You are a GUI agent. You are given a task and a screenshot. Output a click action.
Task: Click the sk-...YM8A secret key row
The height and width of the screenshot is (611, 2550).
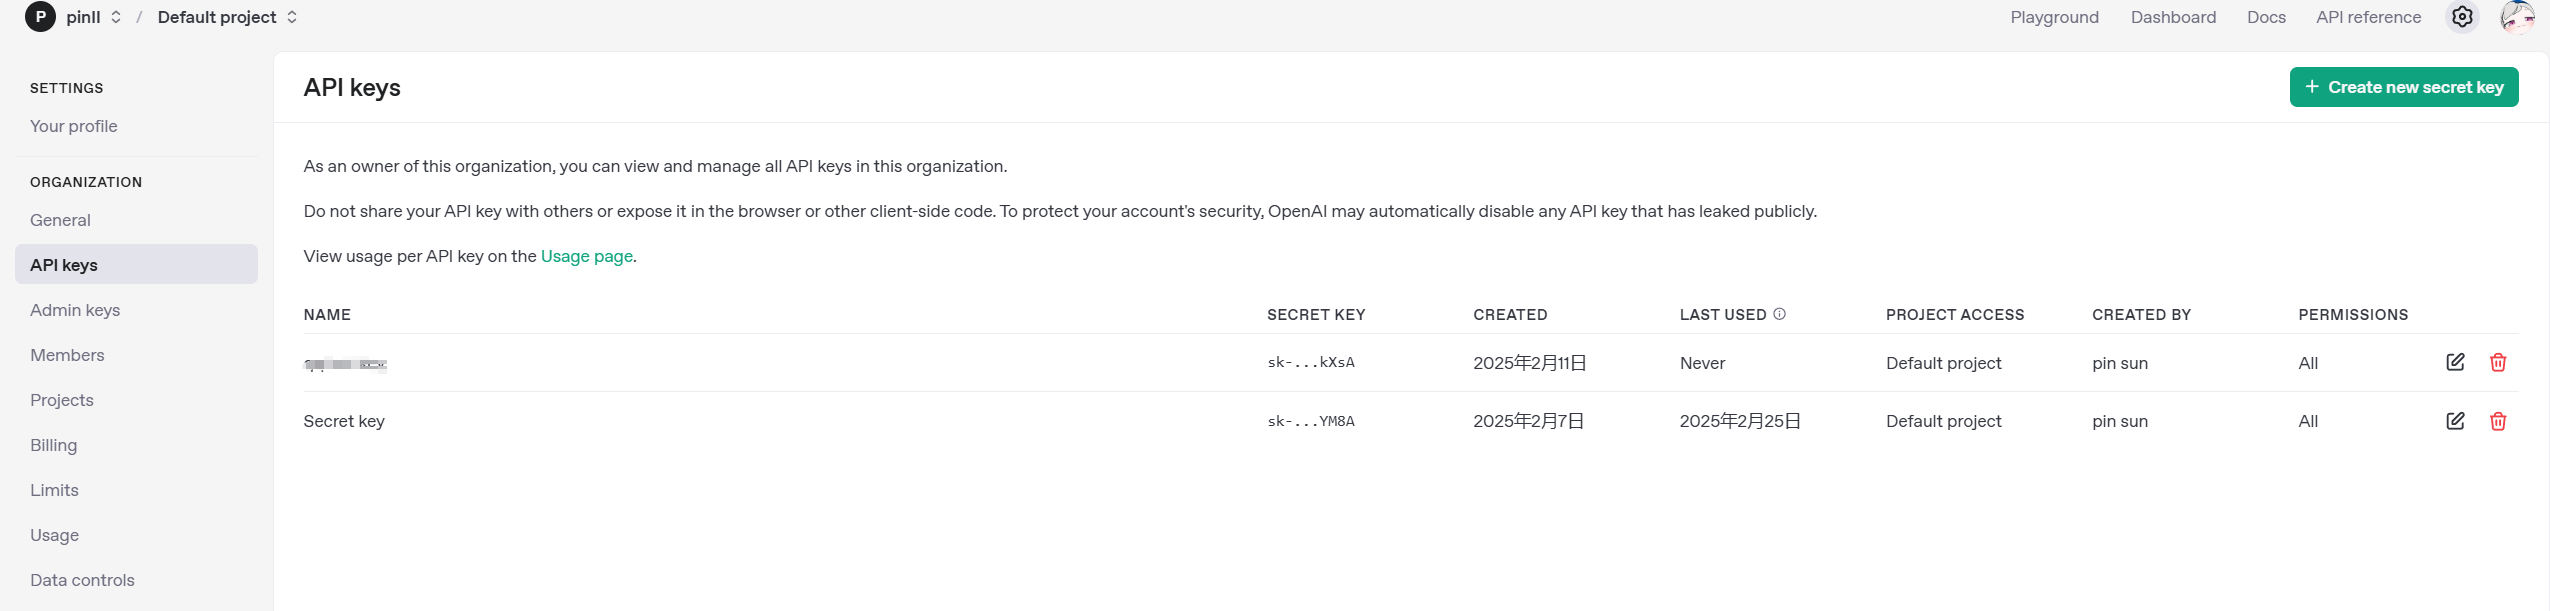click(1310, 421)
